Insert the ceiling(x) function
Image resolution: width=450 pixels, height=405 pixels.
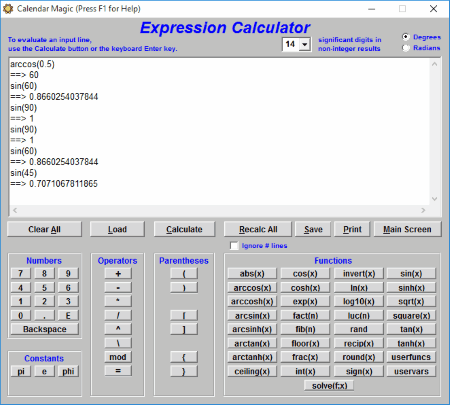click(x=252, y=371)
